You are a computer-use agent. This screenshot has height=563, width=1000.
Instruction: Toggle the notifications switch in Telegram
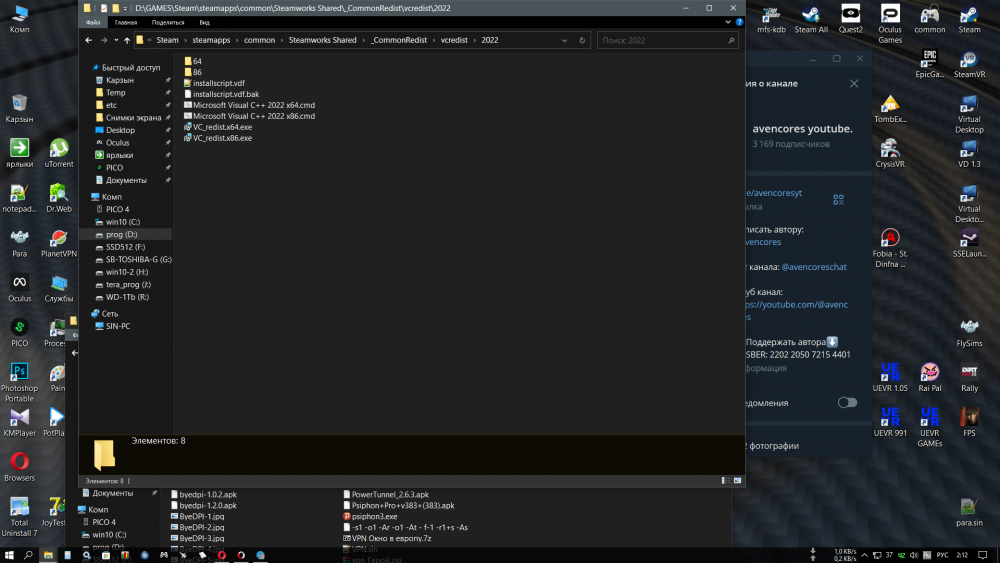coord(847,402)
